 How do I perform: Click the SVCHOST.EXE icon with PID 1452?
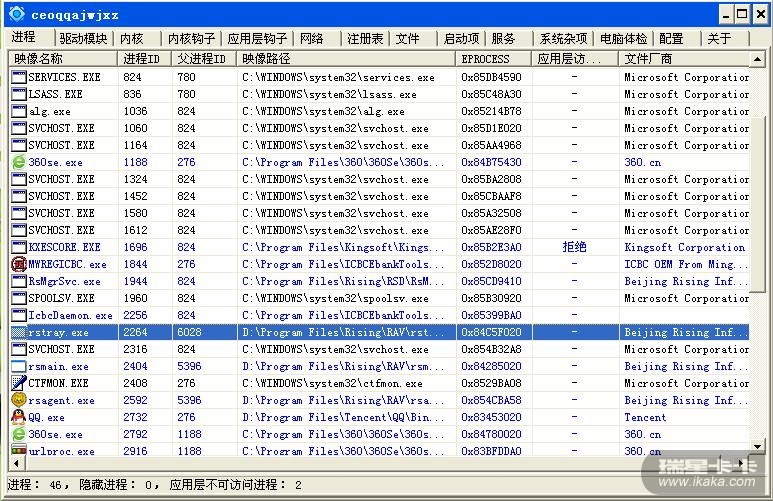pos(19,196)
